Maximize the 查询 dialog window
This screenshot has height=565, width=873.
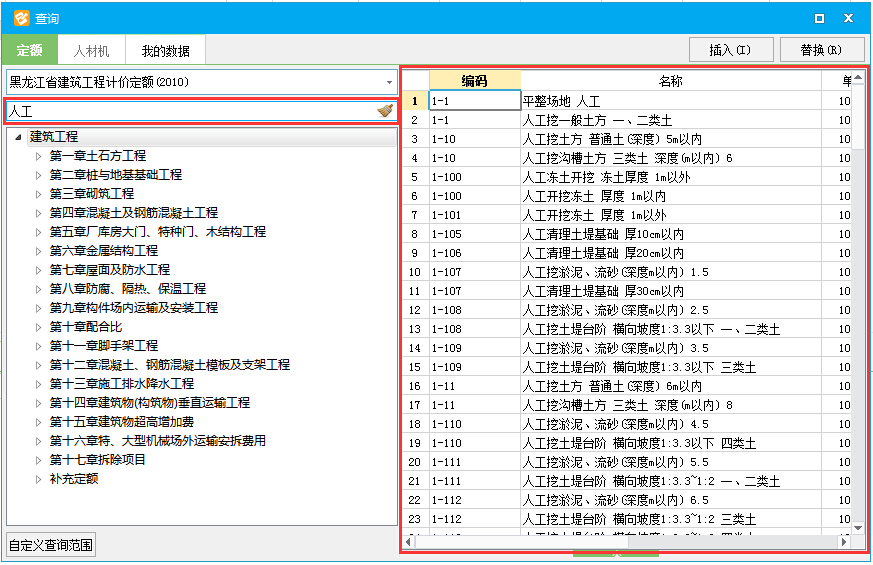click(x=819, y=18)
